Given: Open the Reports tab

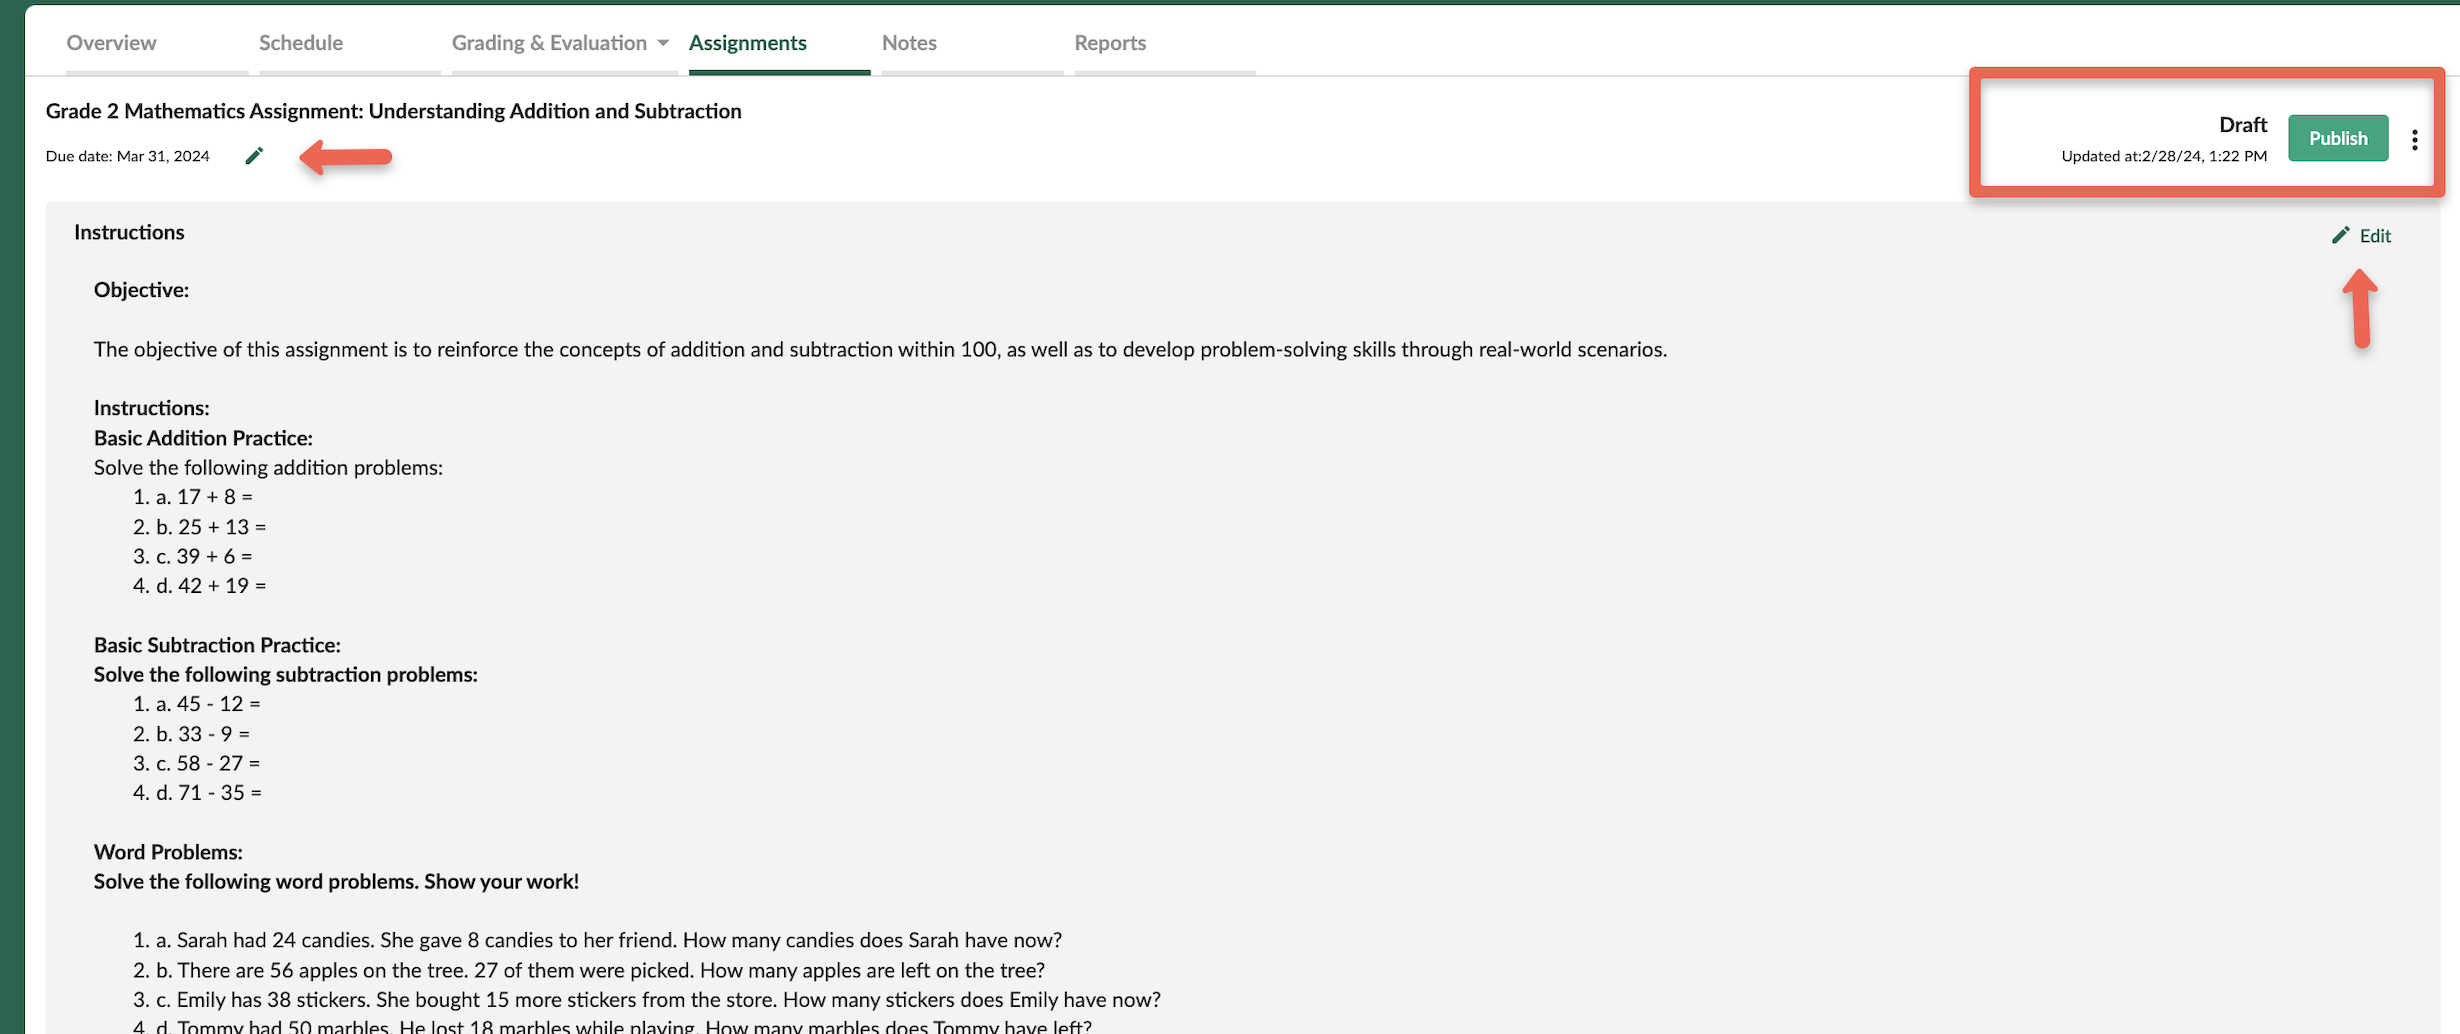Looking at the screenshot, I should tap(1110, 43).
